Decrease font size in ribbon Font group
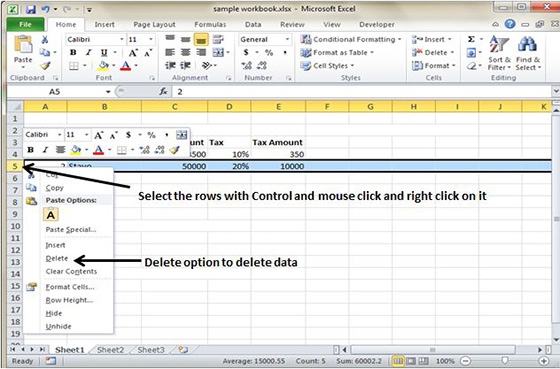Screen dimensions: 560x369 [x=148, y=53]
